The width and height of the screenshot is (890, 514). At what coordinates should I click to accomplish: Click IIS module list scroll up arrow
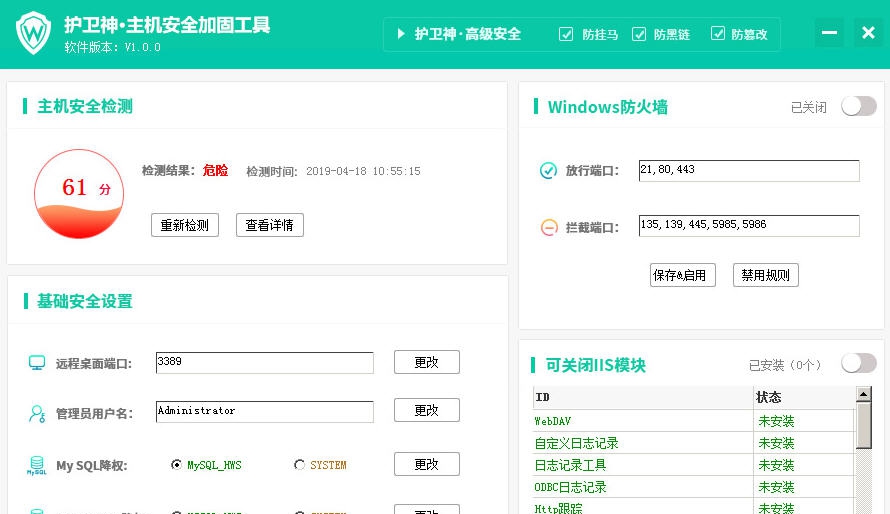pos(863,394)
